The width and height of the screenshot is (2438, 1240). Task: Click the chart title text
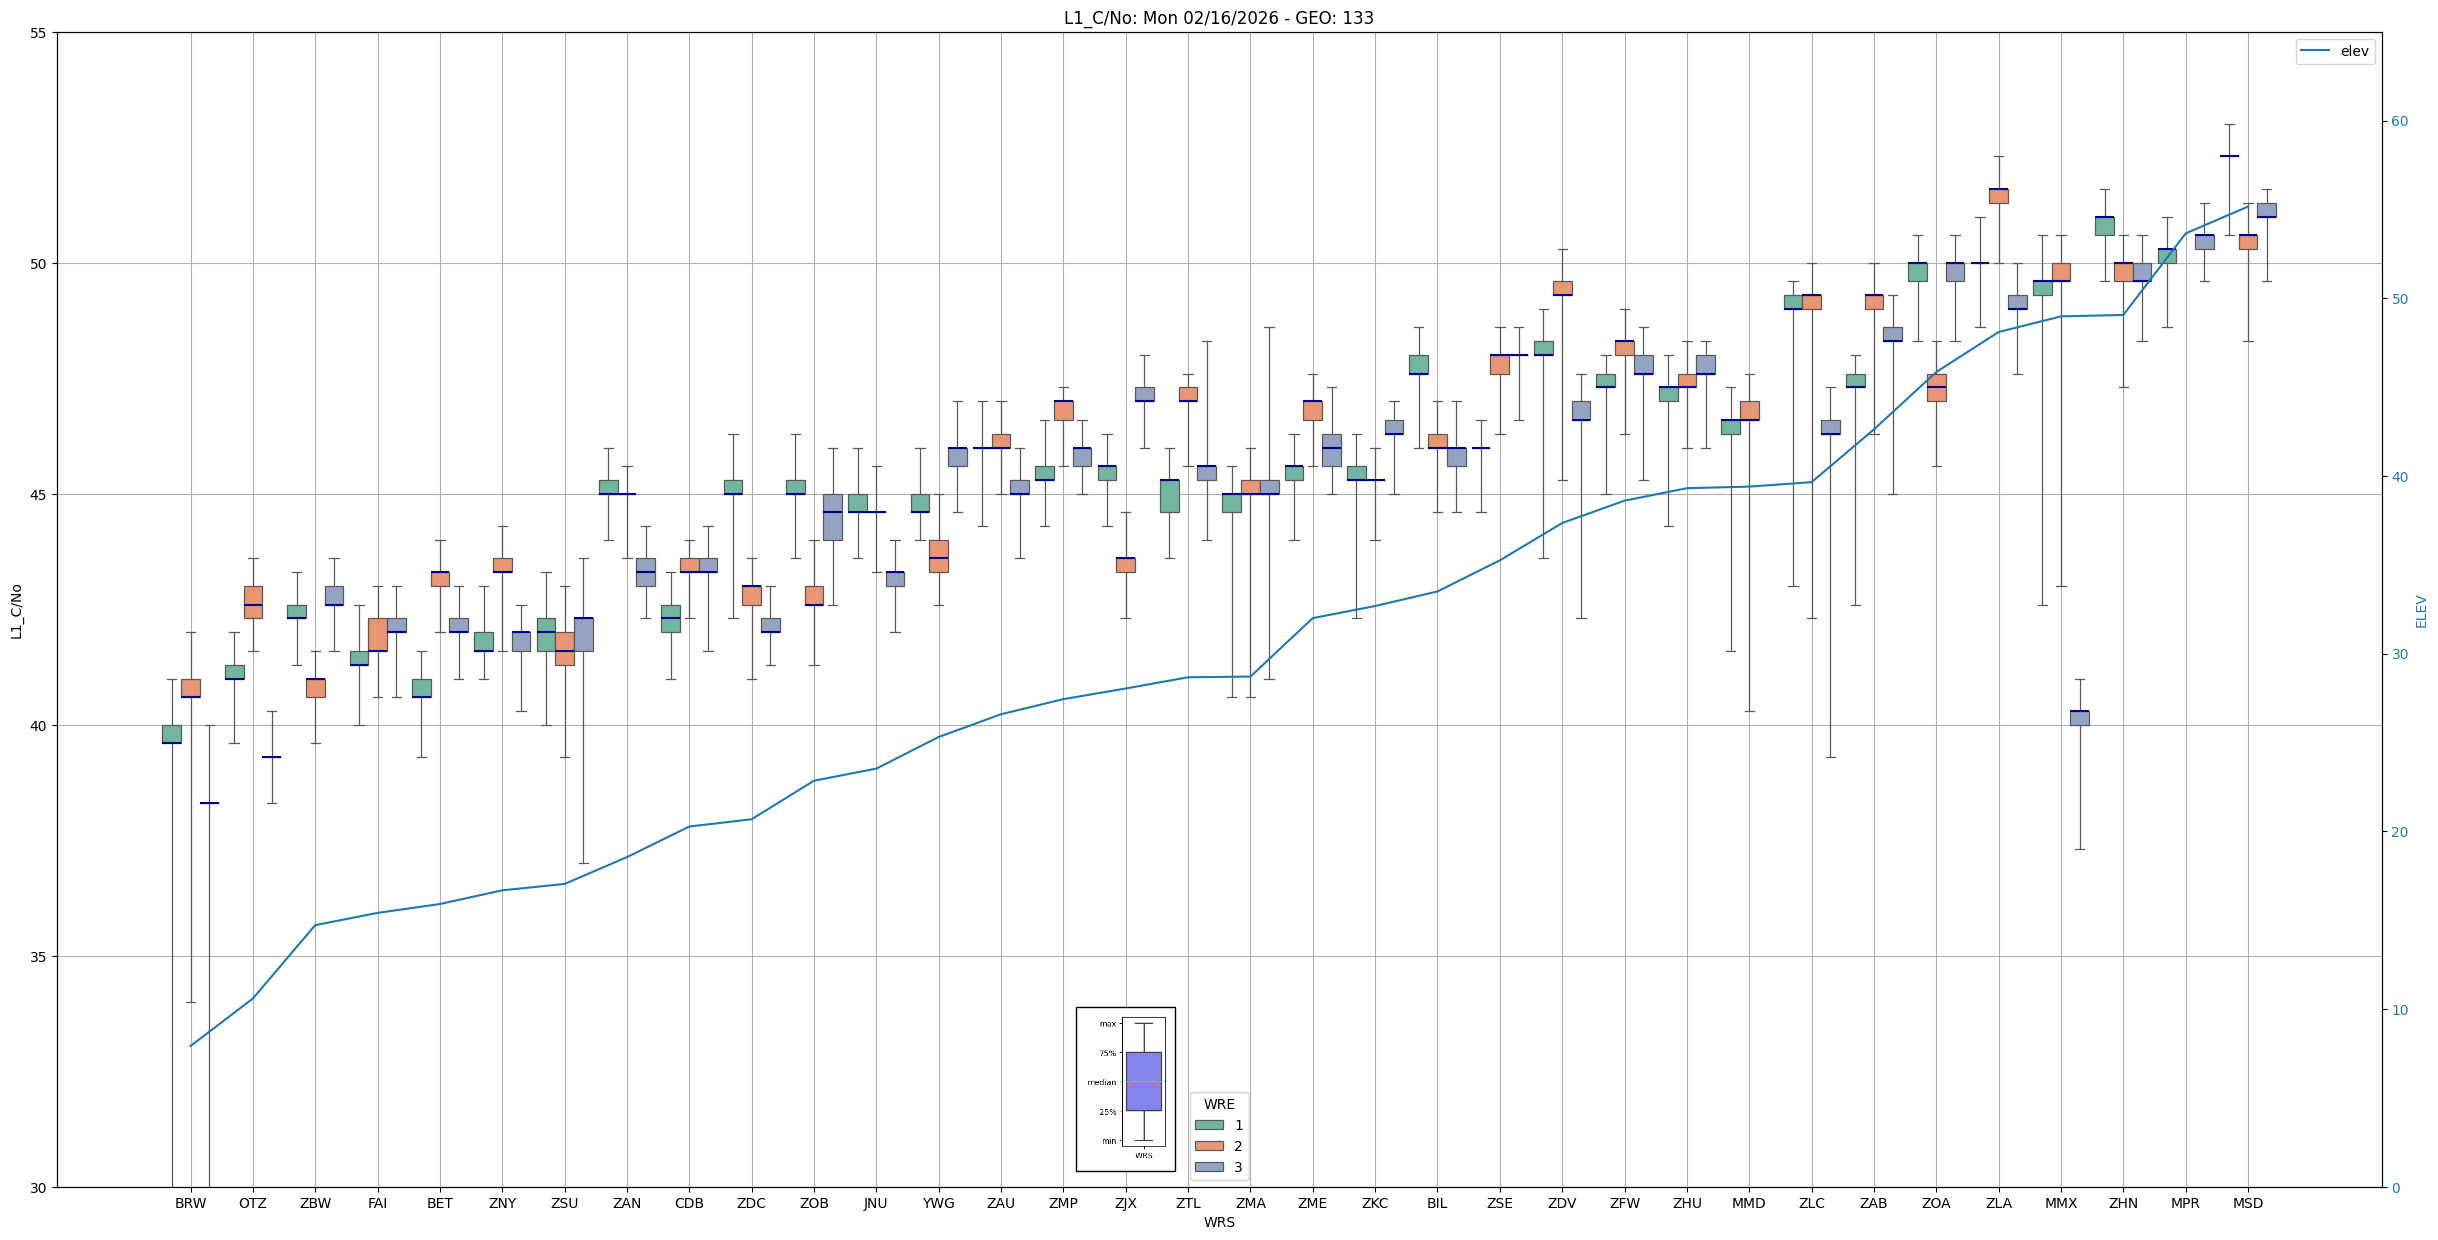click(x=1218, y=18)
